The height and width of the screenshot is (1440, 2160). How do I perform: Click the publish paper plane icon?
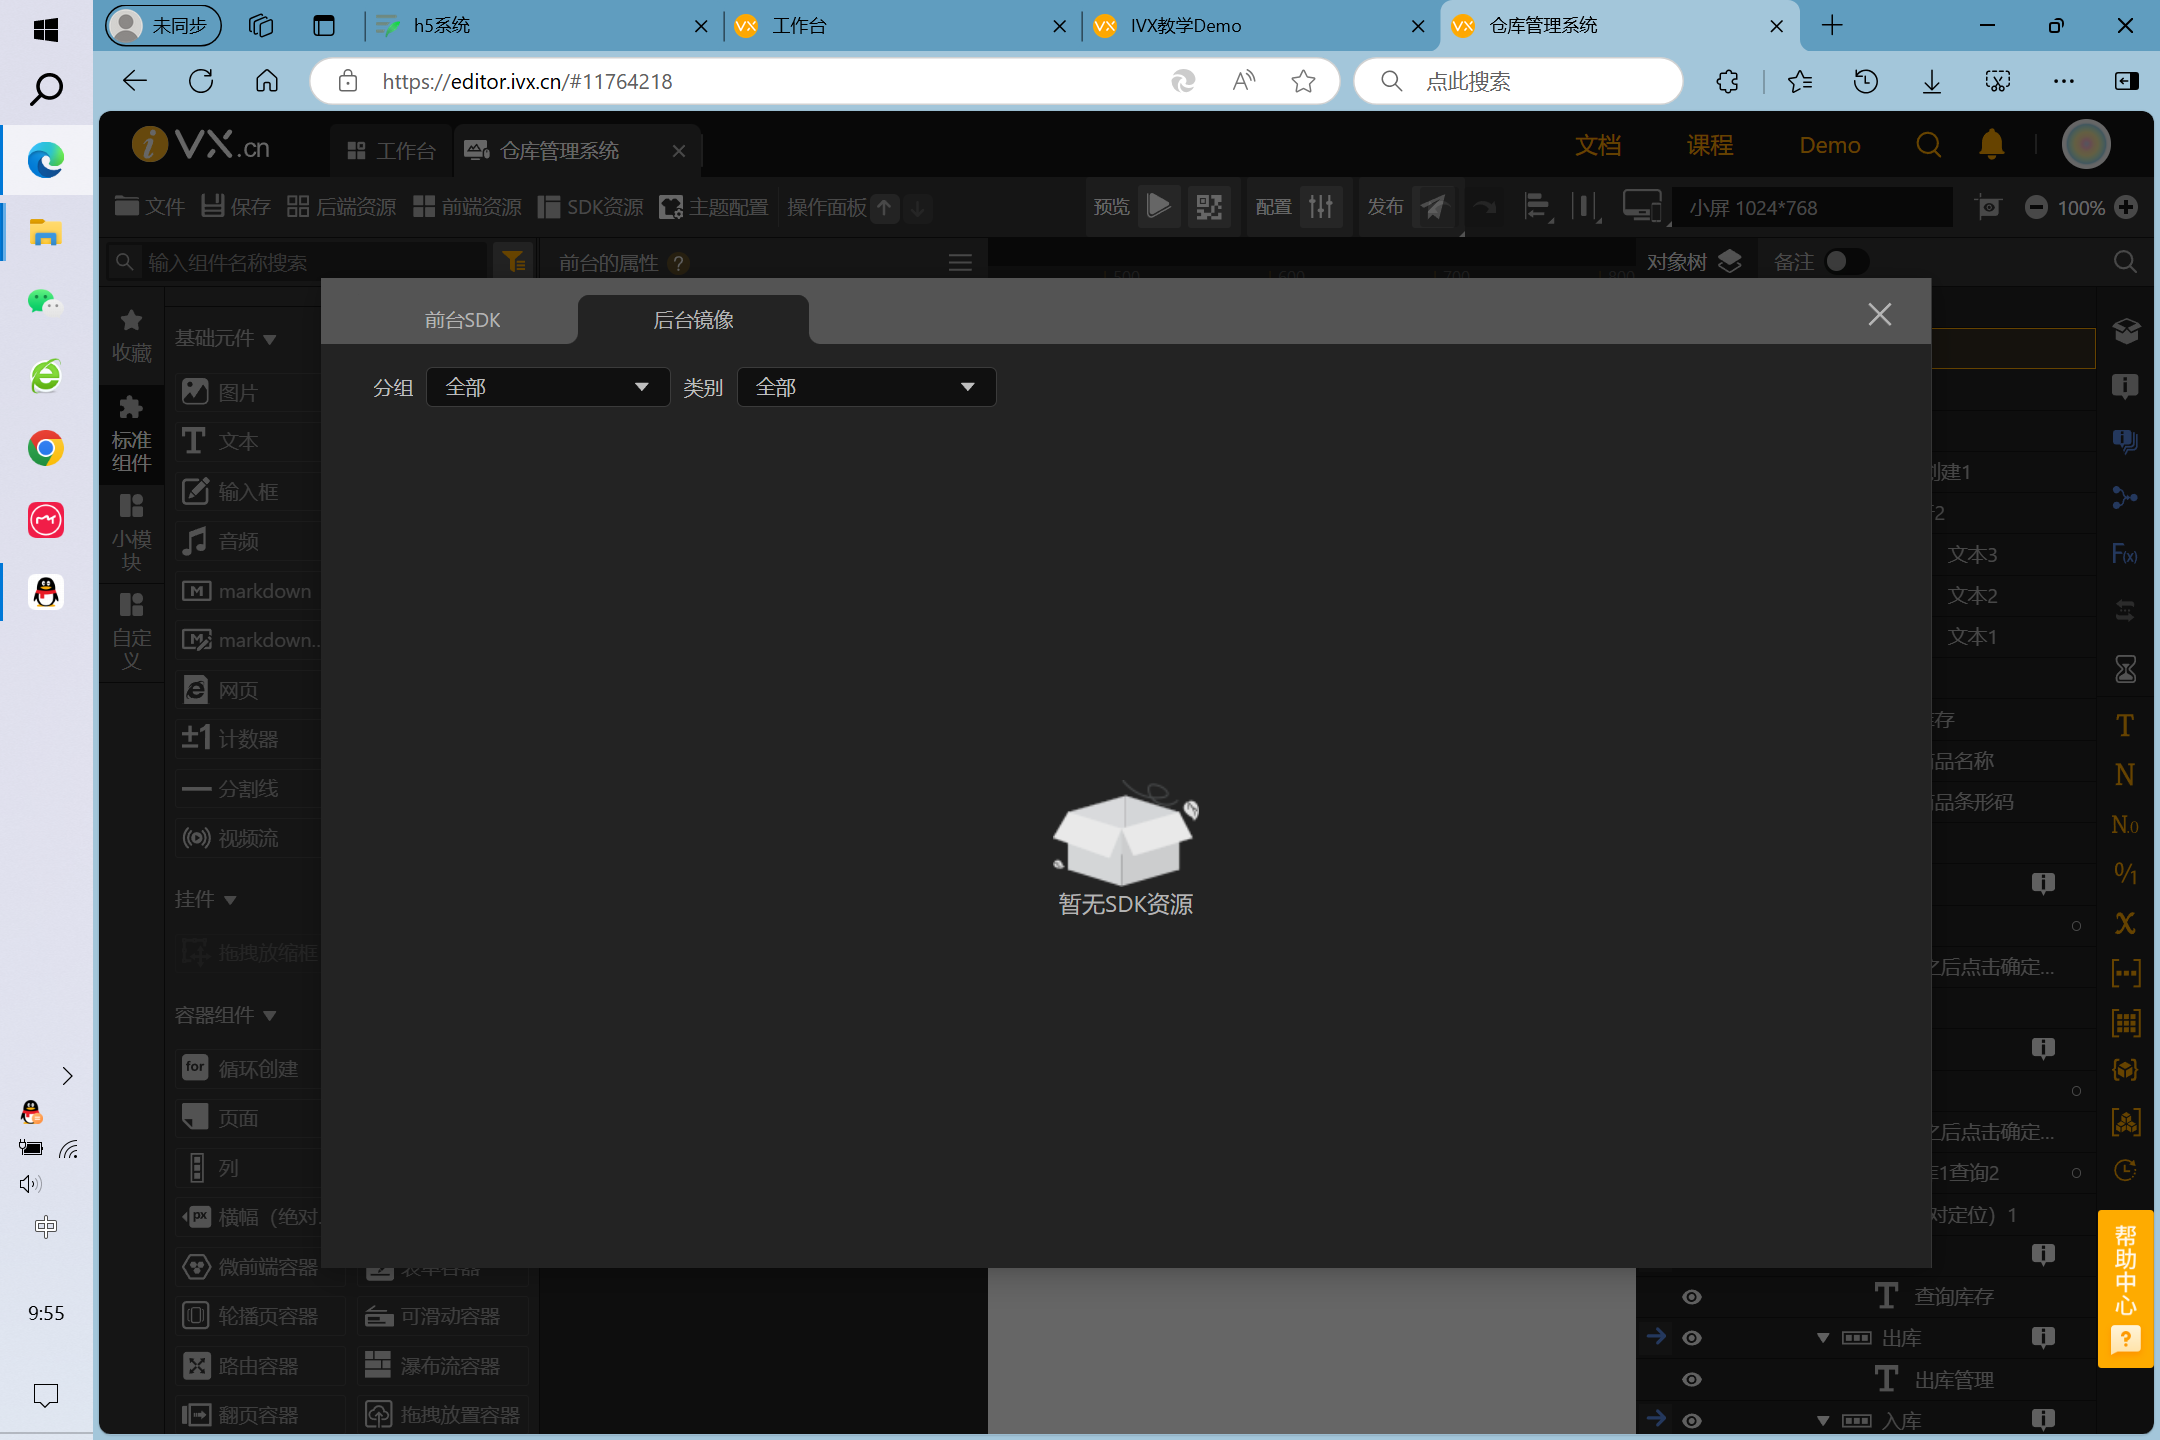[x=1435, y=207]
